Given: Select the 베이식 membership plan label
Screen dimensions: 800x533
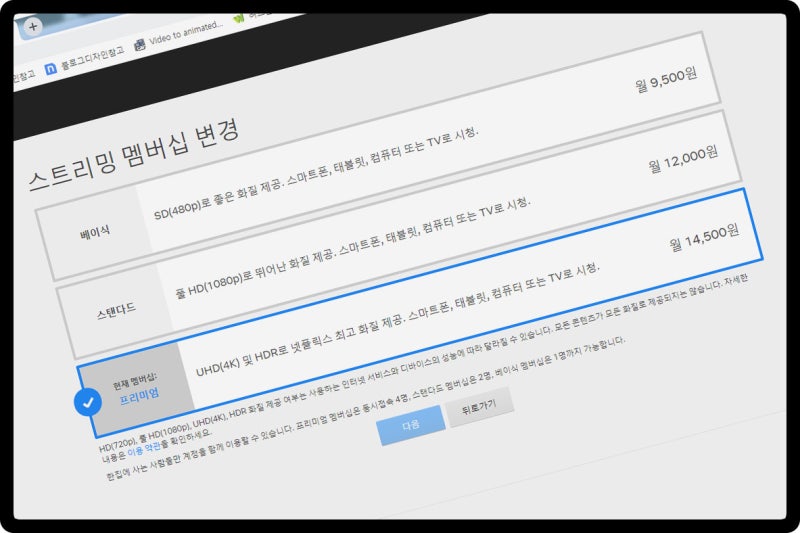Looking at the screenshot, I should (x=95, y=233).
